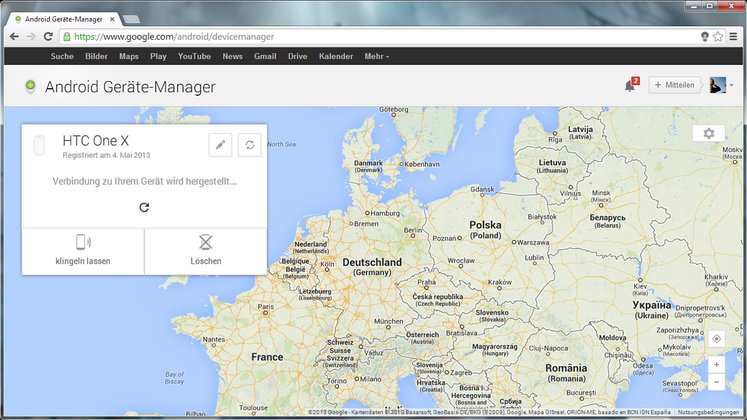Click the Mitteilen share button
Viewport: 747px width, 420px height.
click(x=675, y=85)
